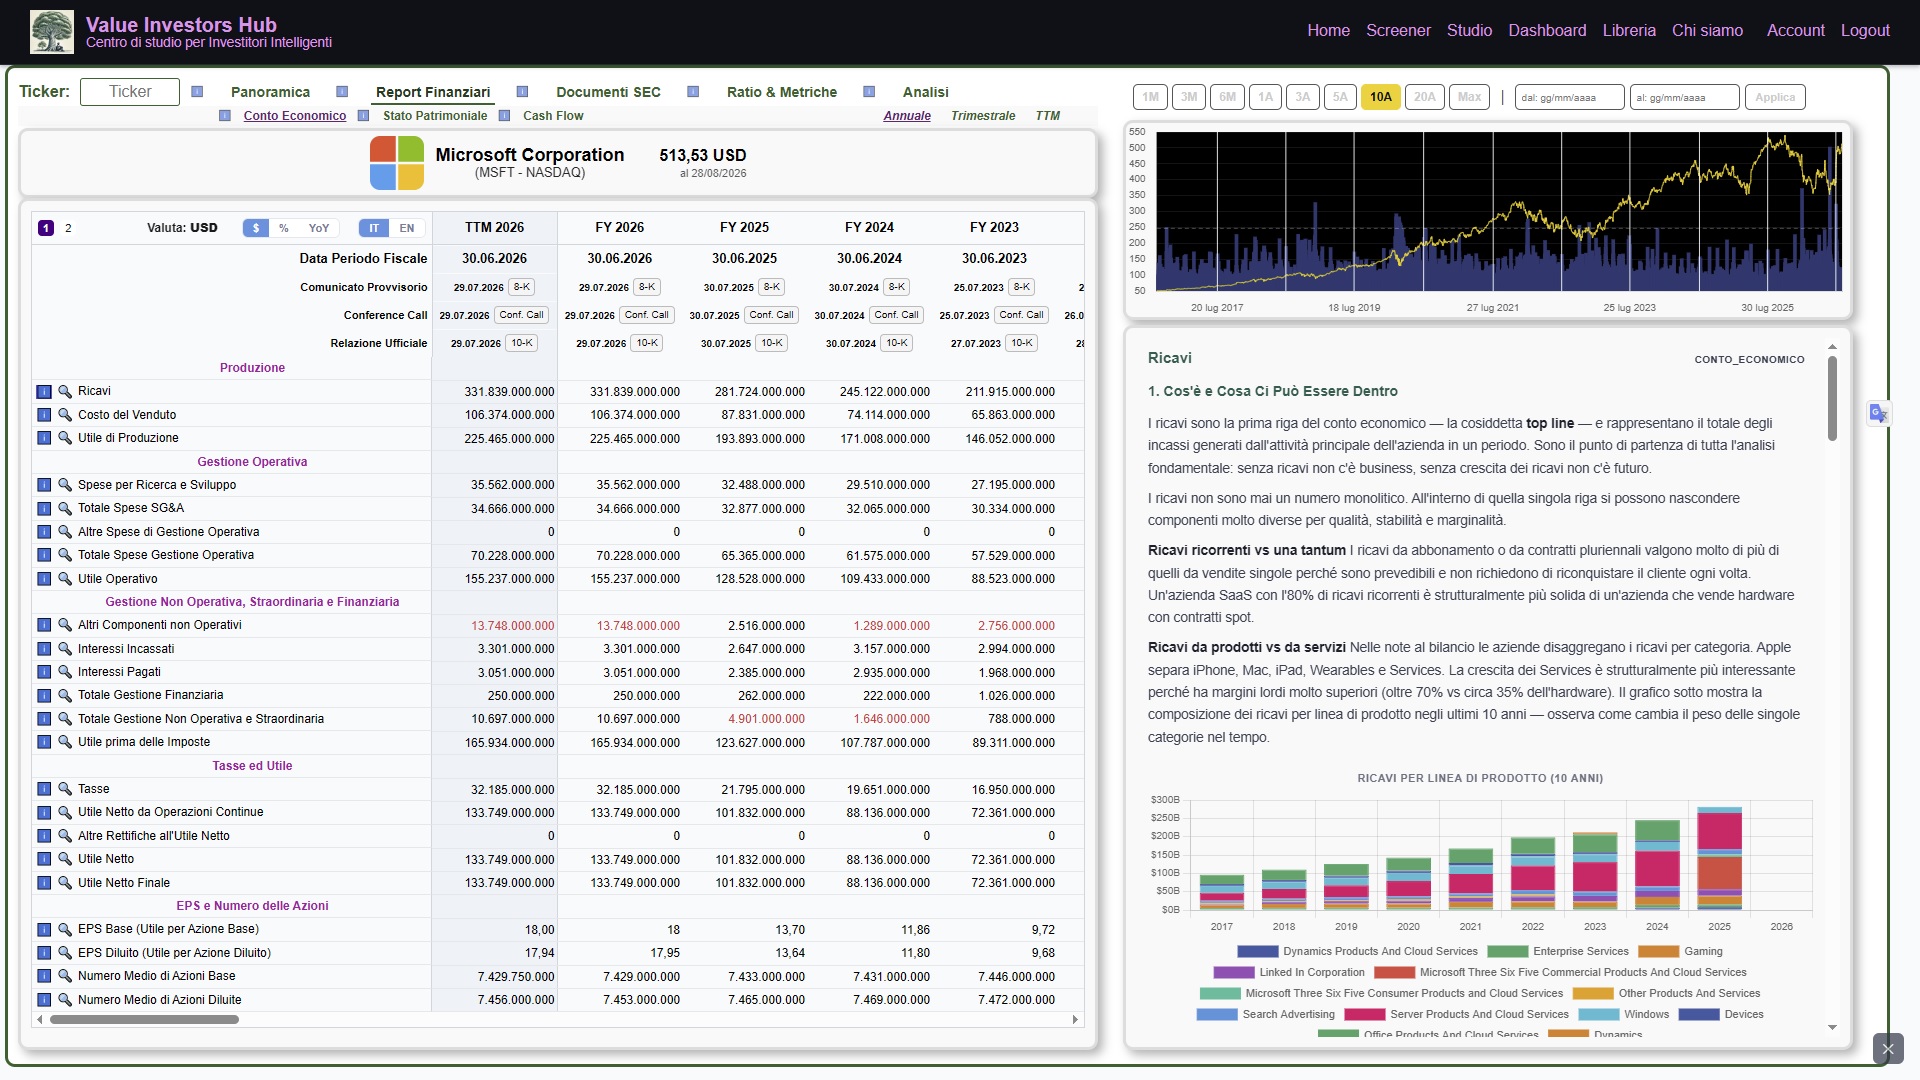Set the chart range to 20A
This screenshot has height=1080, width=1920.
1425,97
